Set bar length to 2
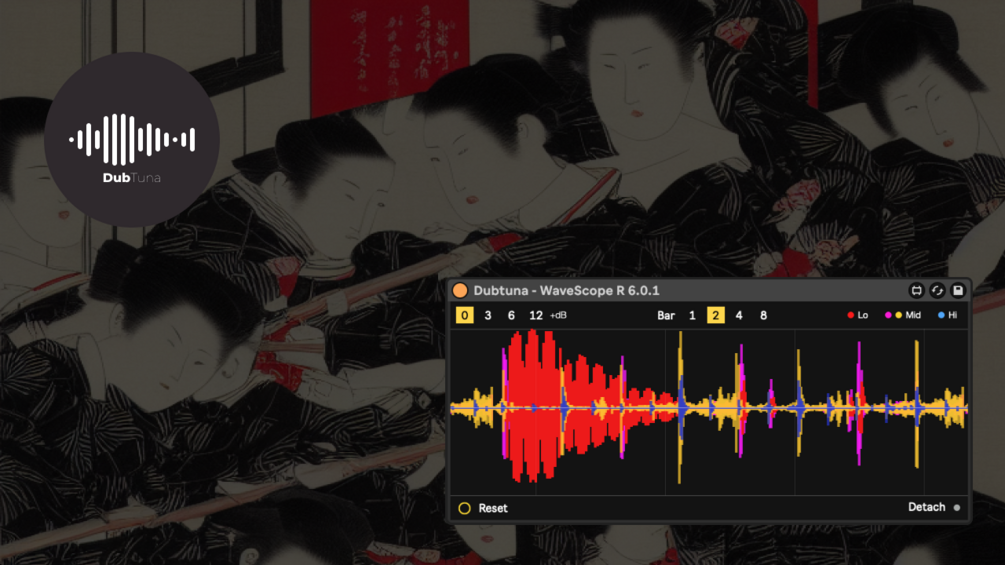This screenshot has height=565, width=1005. [x=716, y=315]
